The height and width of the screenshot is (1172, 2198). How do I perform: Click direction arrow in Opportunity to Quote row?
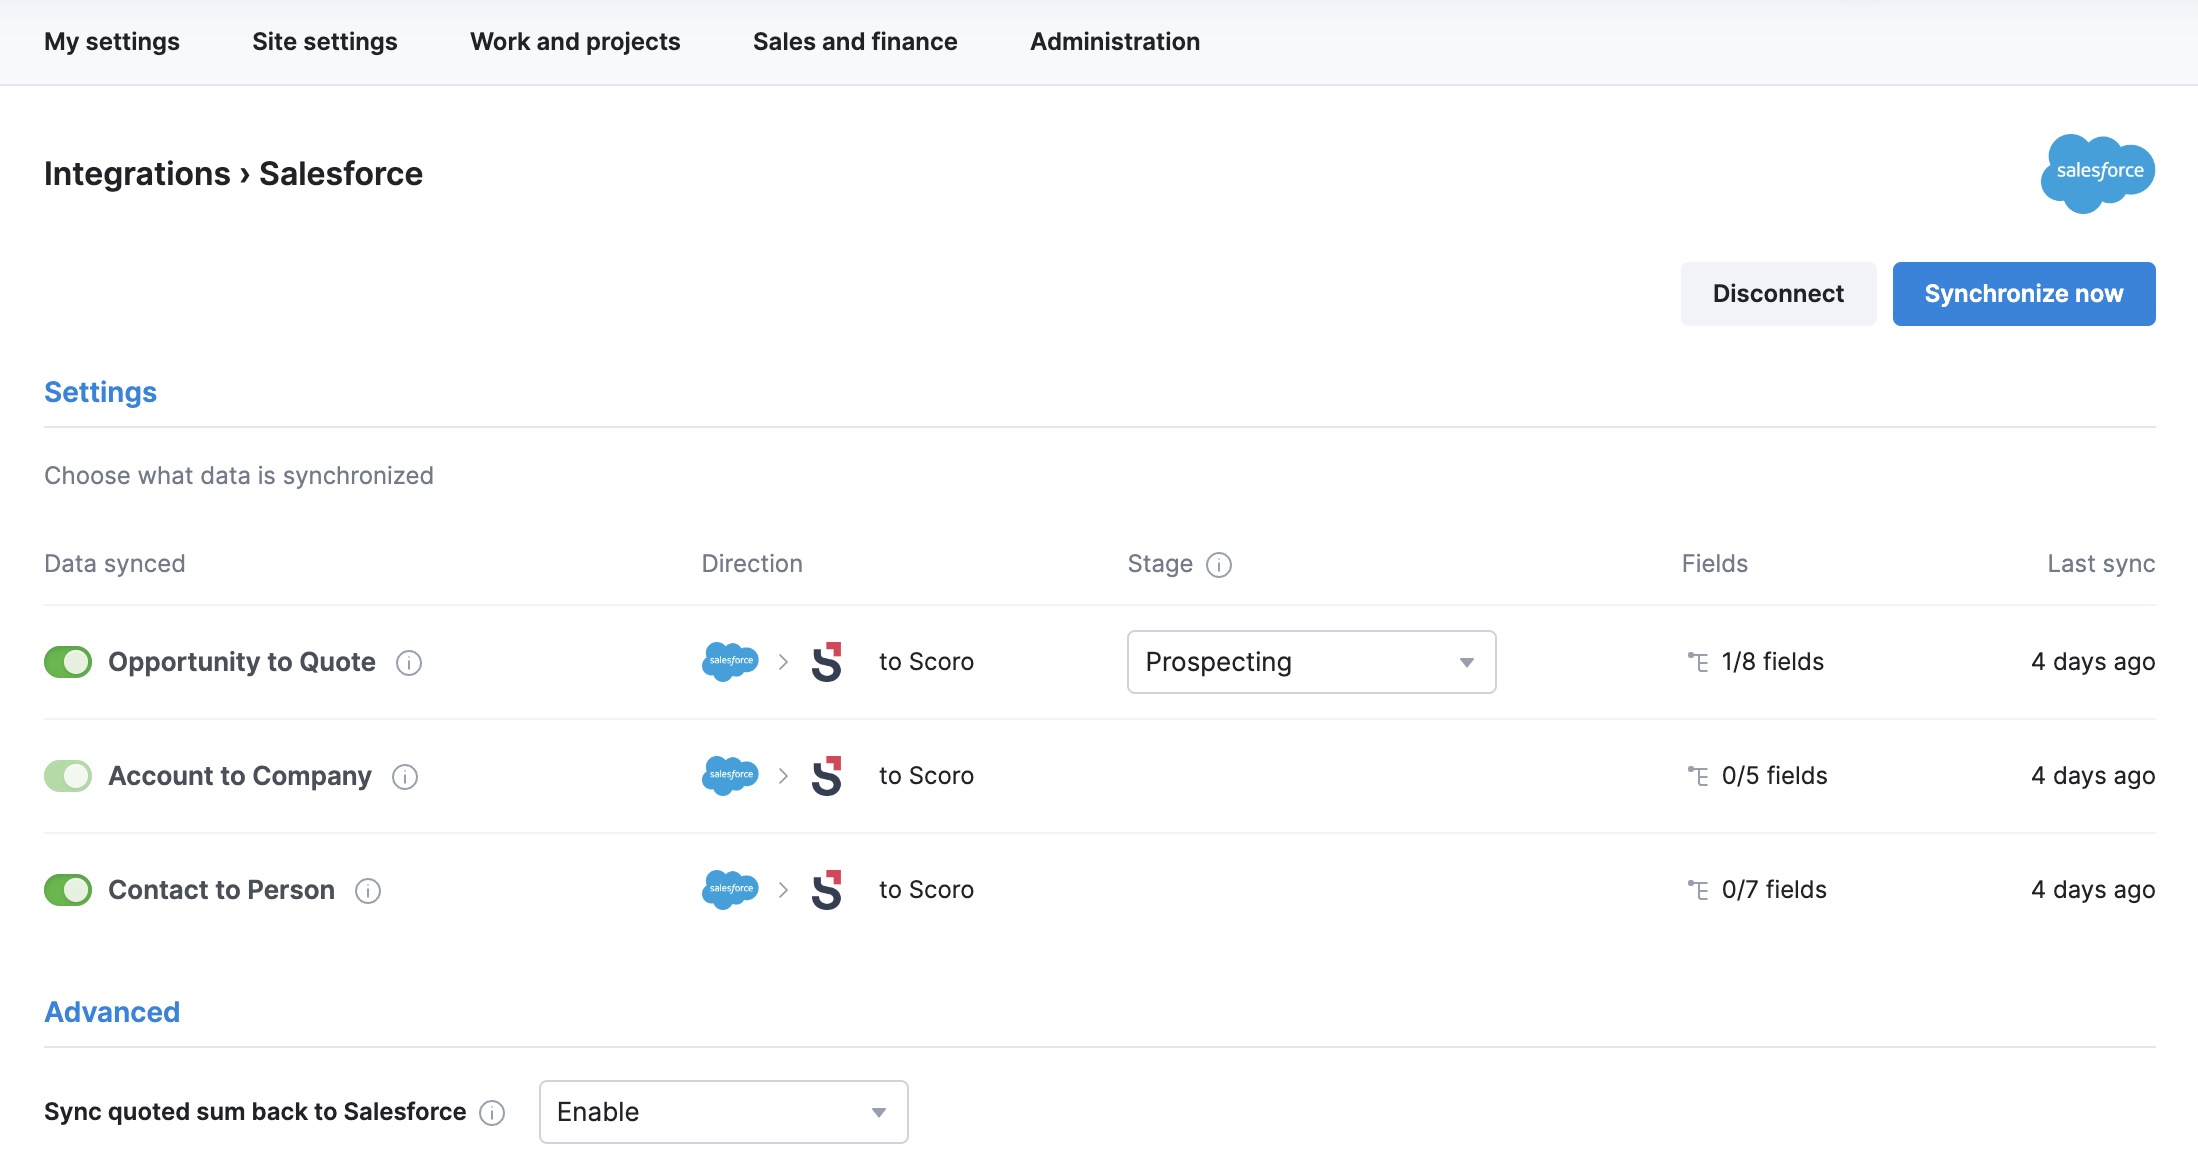784,662
